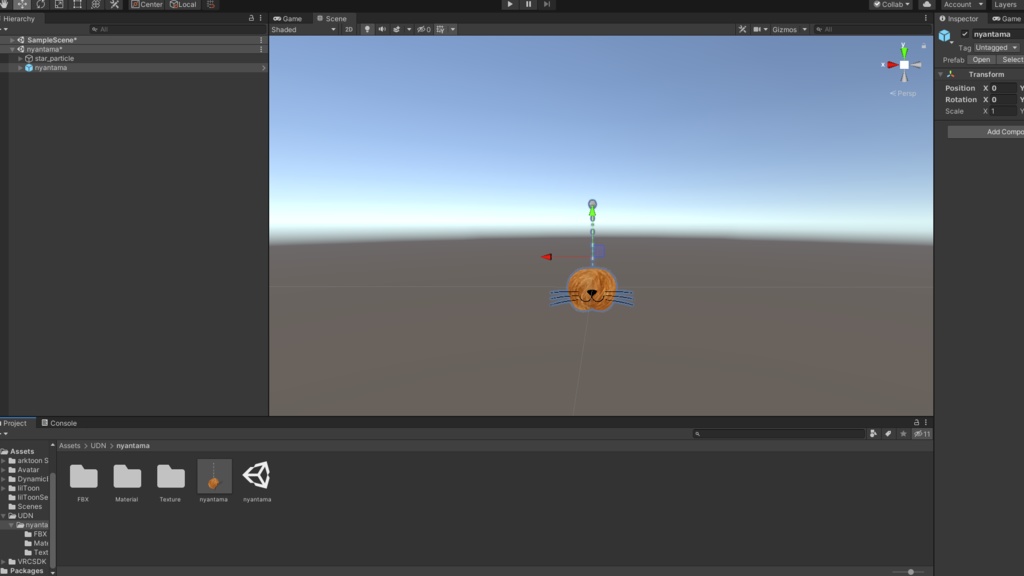Switch to the Game tab
Viewport: 1024px width, 576px height.
pyautogui.click(x=287, y=18)
